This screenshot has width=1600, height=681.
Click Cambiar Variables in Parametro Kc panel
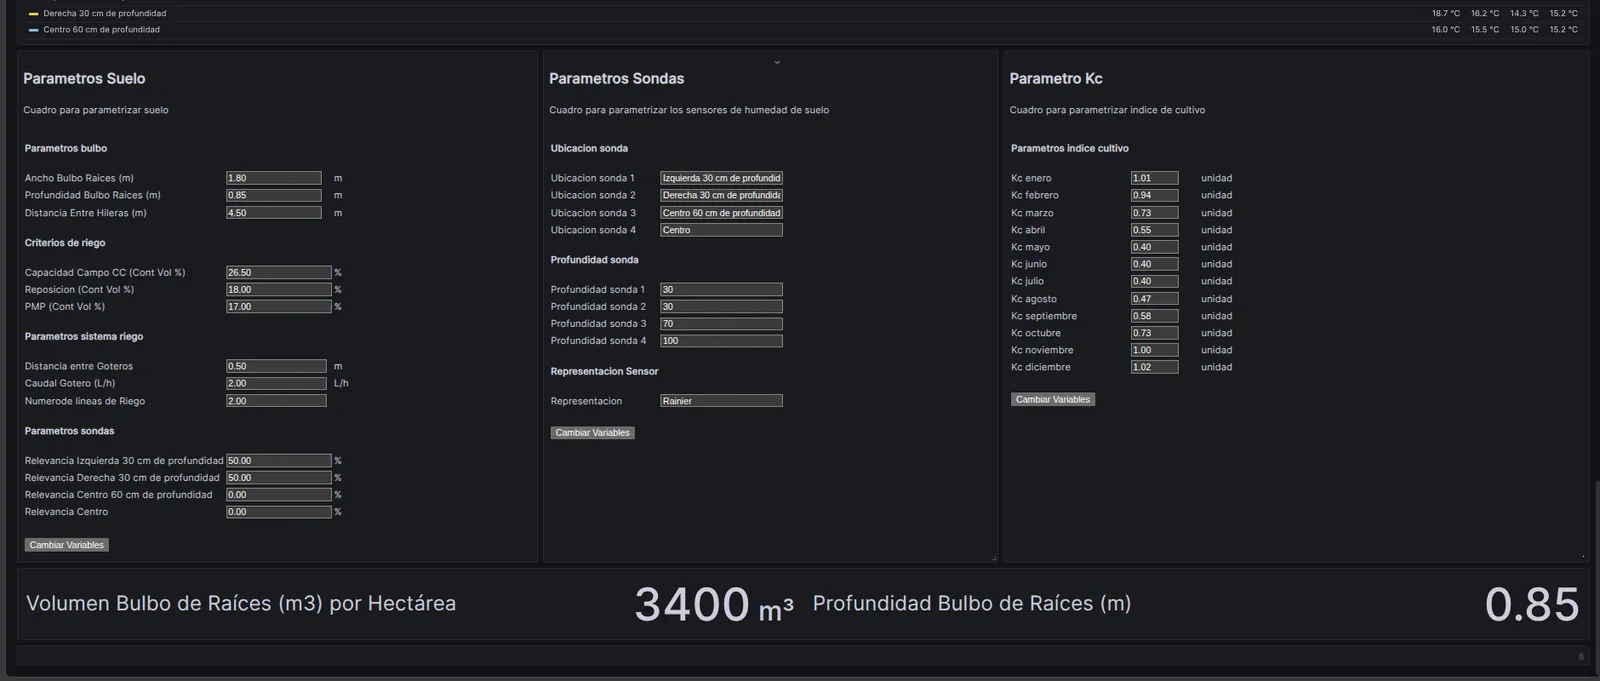pyautogui.click(x=1053, y=399)
